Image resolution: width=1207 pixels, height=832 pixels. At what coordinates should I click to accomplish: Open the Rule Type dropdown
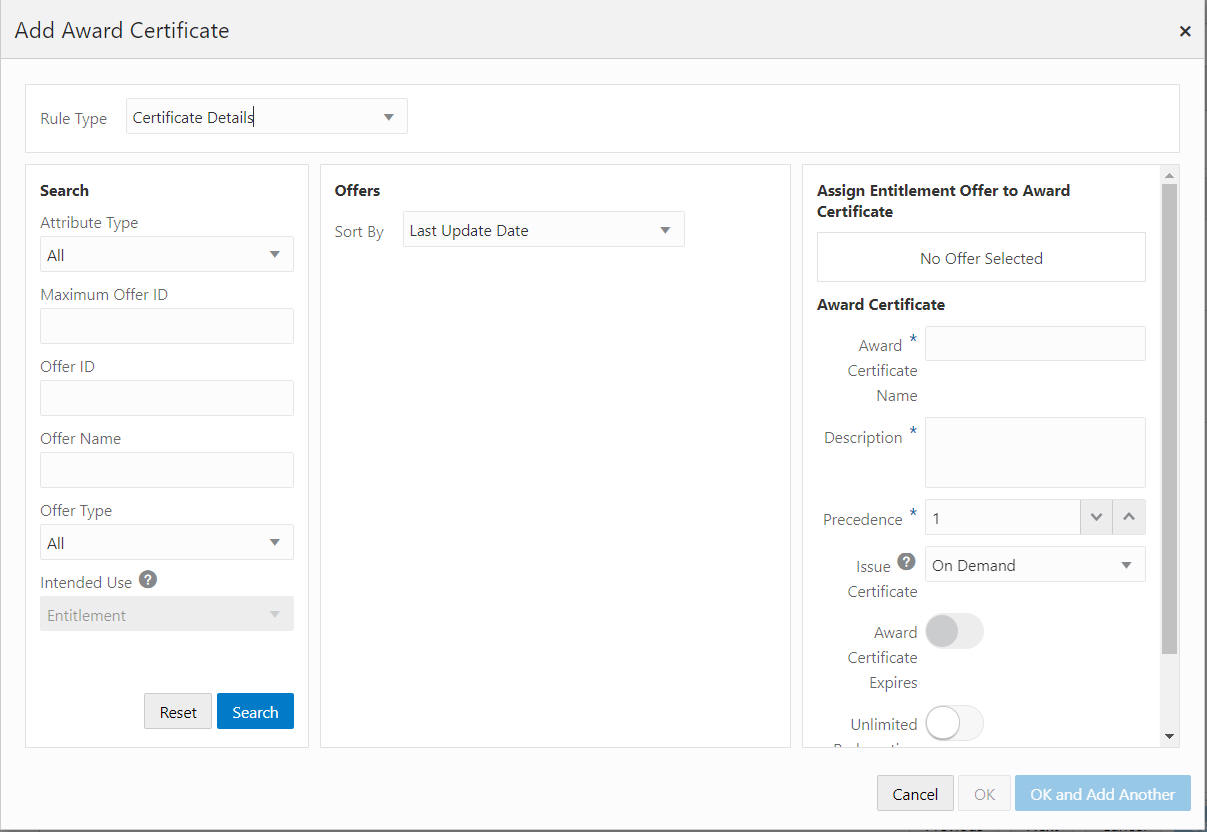[x=267, y=117]
